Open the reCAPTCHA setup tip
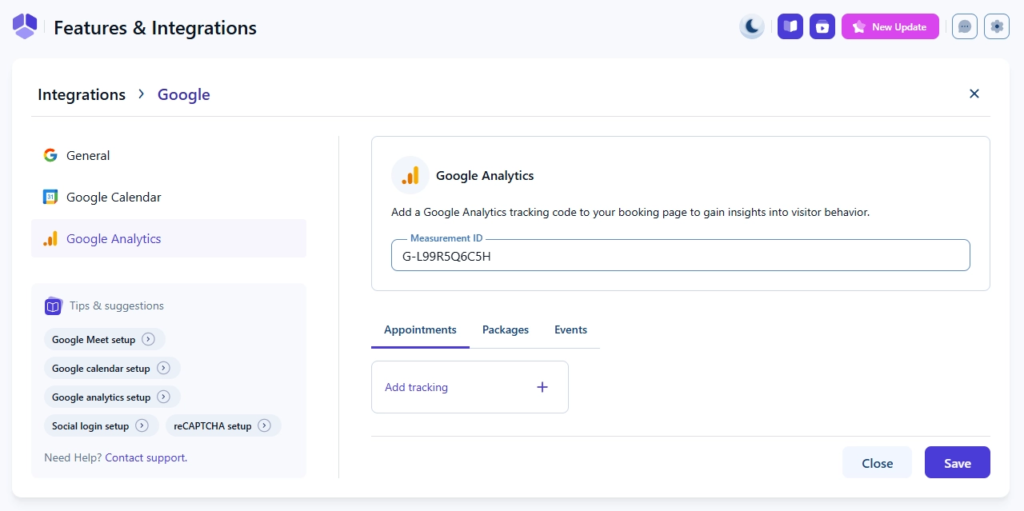The height and width of the screenshot is (511, 1024). [223, 426]
